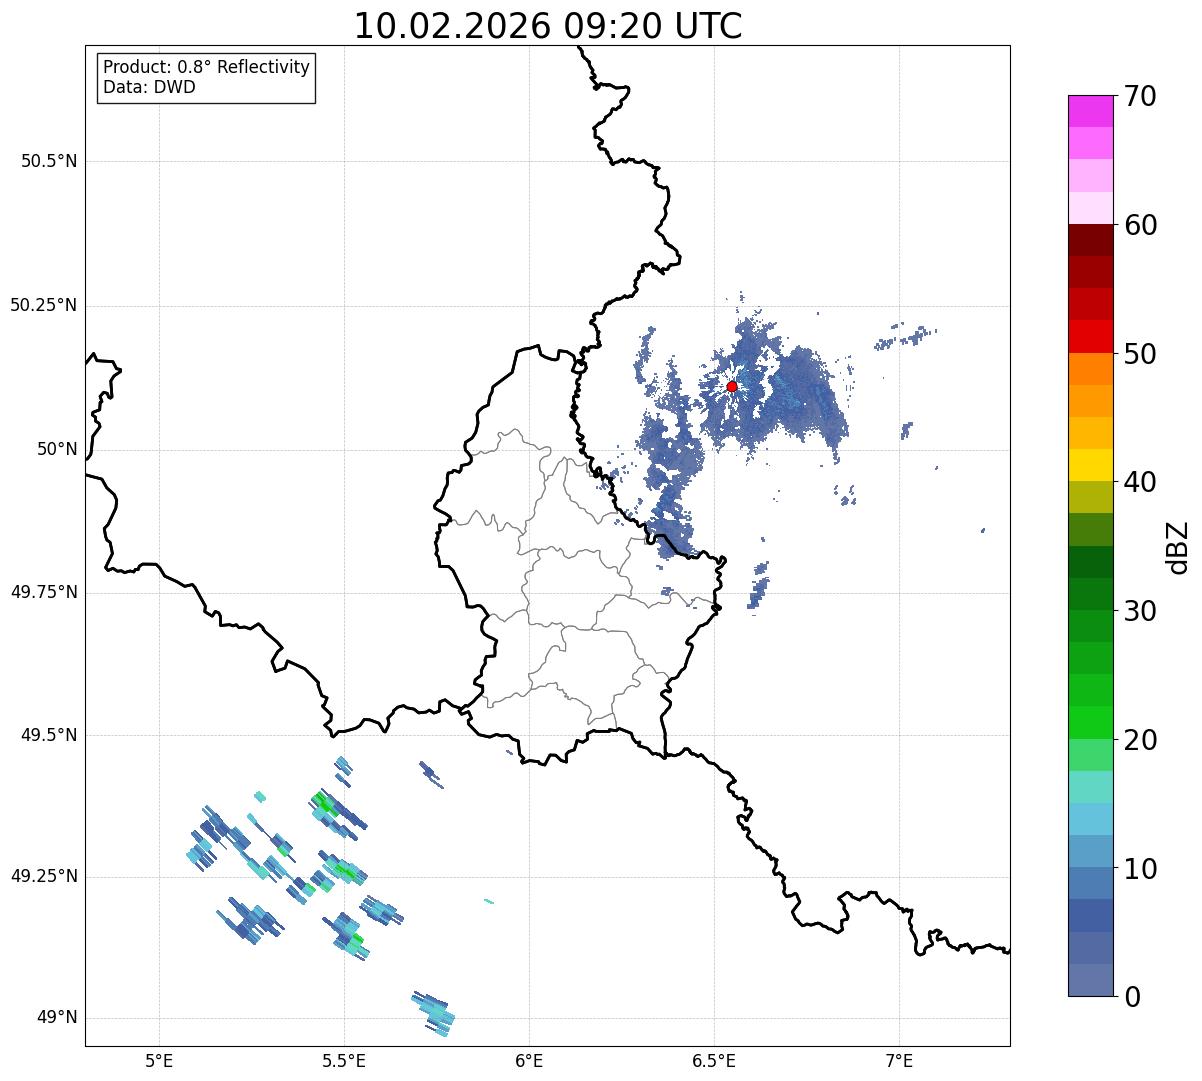This screenshot has height=1081, width=1202.
Task: Click the 'dBZ' colorbar axis label
Action: point(1178,546)
